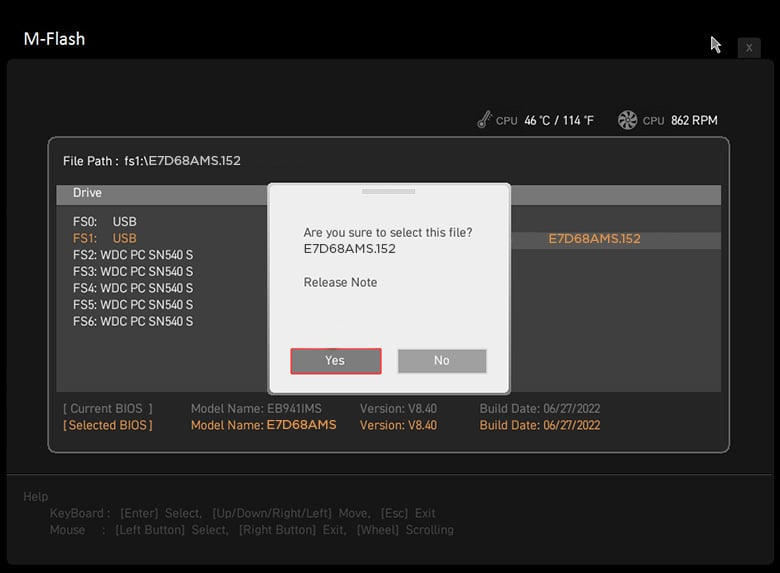Click the grey Version: V8.40 of Current BIOS
This screenshot has height=573, width=780.
[398, 408]
